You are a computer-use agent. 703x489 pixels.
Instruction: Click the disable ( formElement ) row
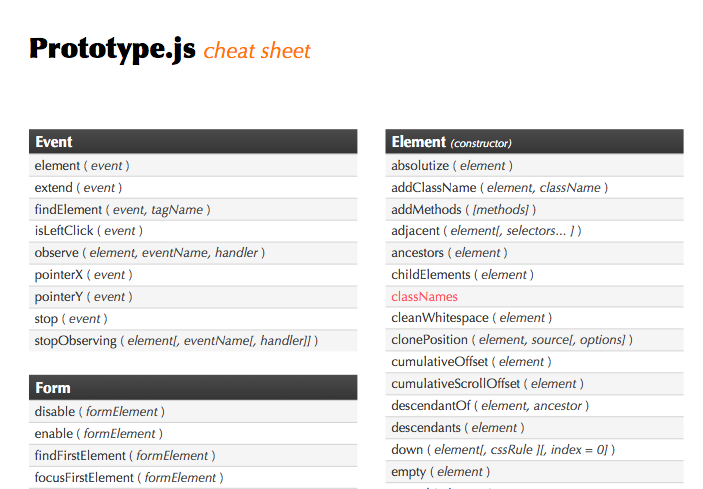click(193, 411)
